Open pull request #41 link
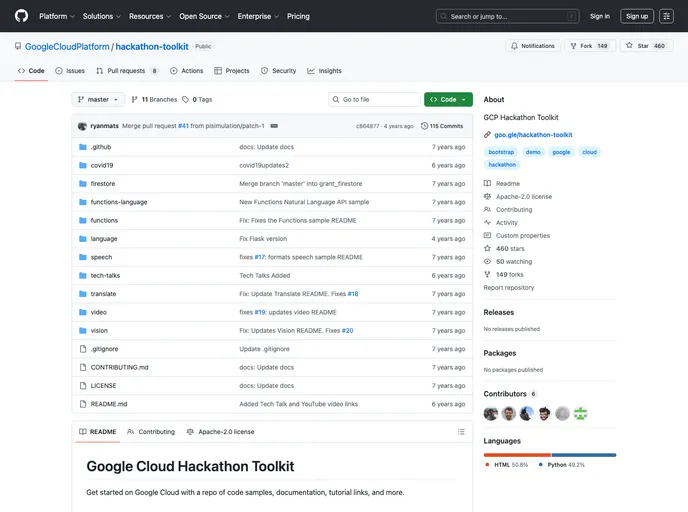Screen dimensions: 688x512 pos(183,126)
